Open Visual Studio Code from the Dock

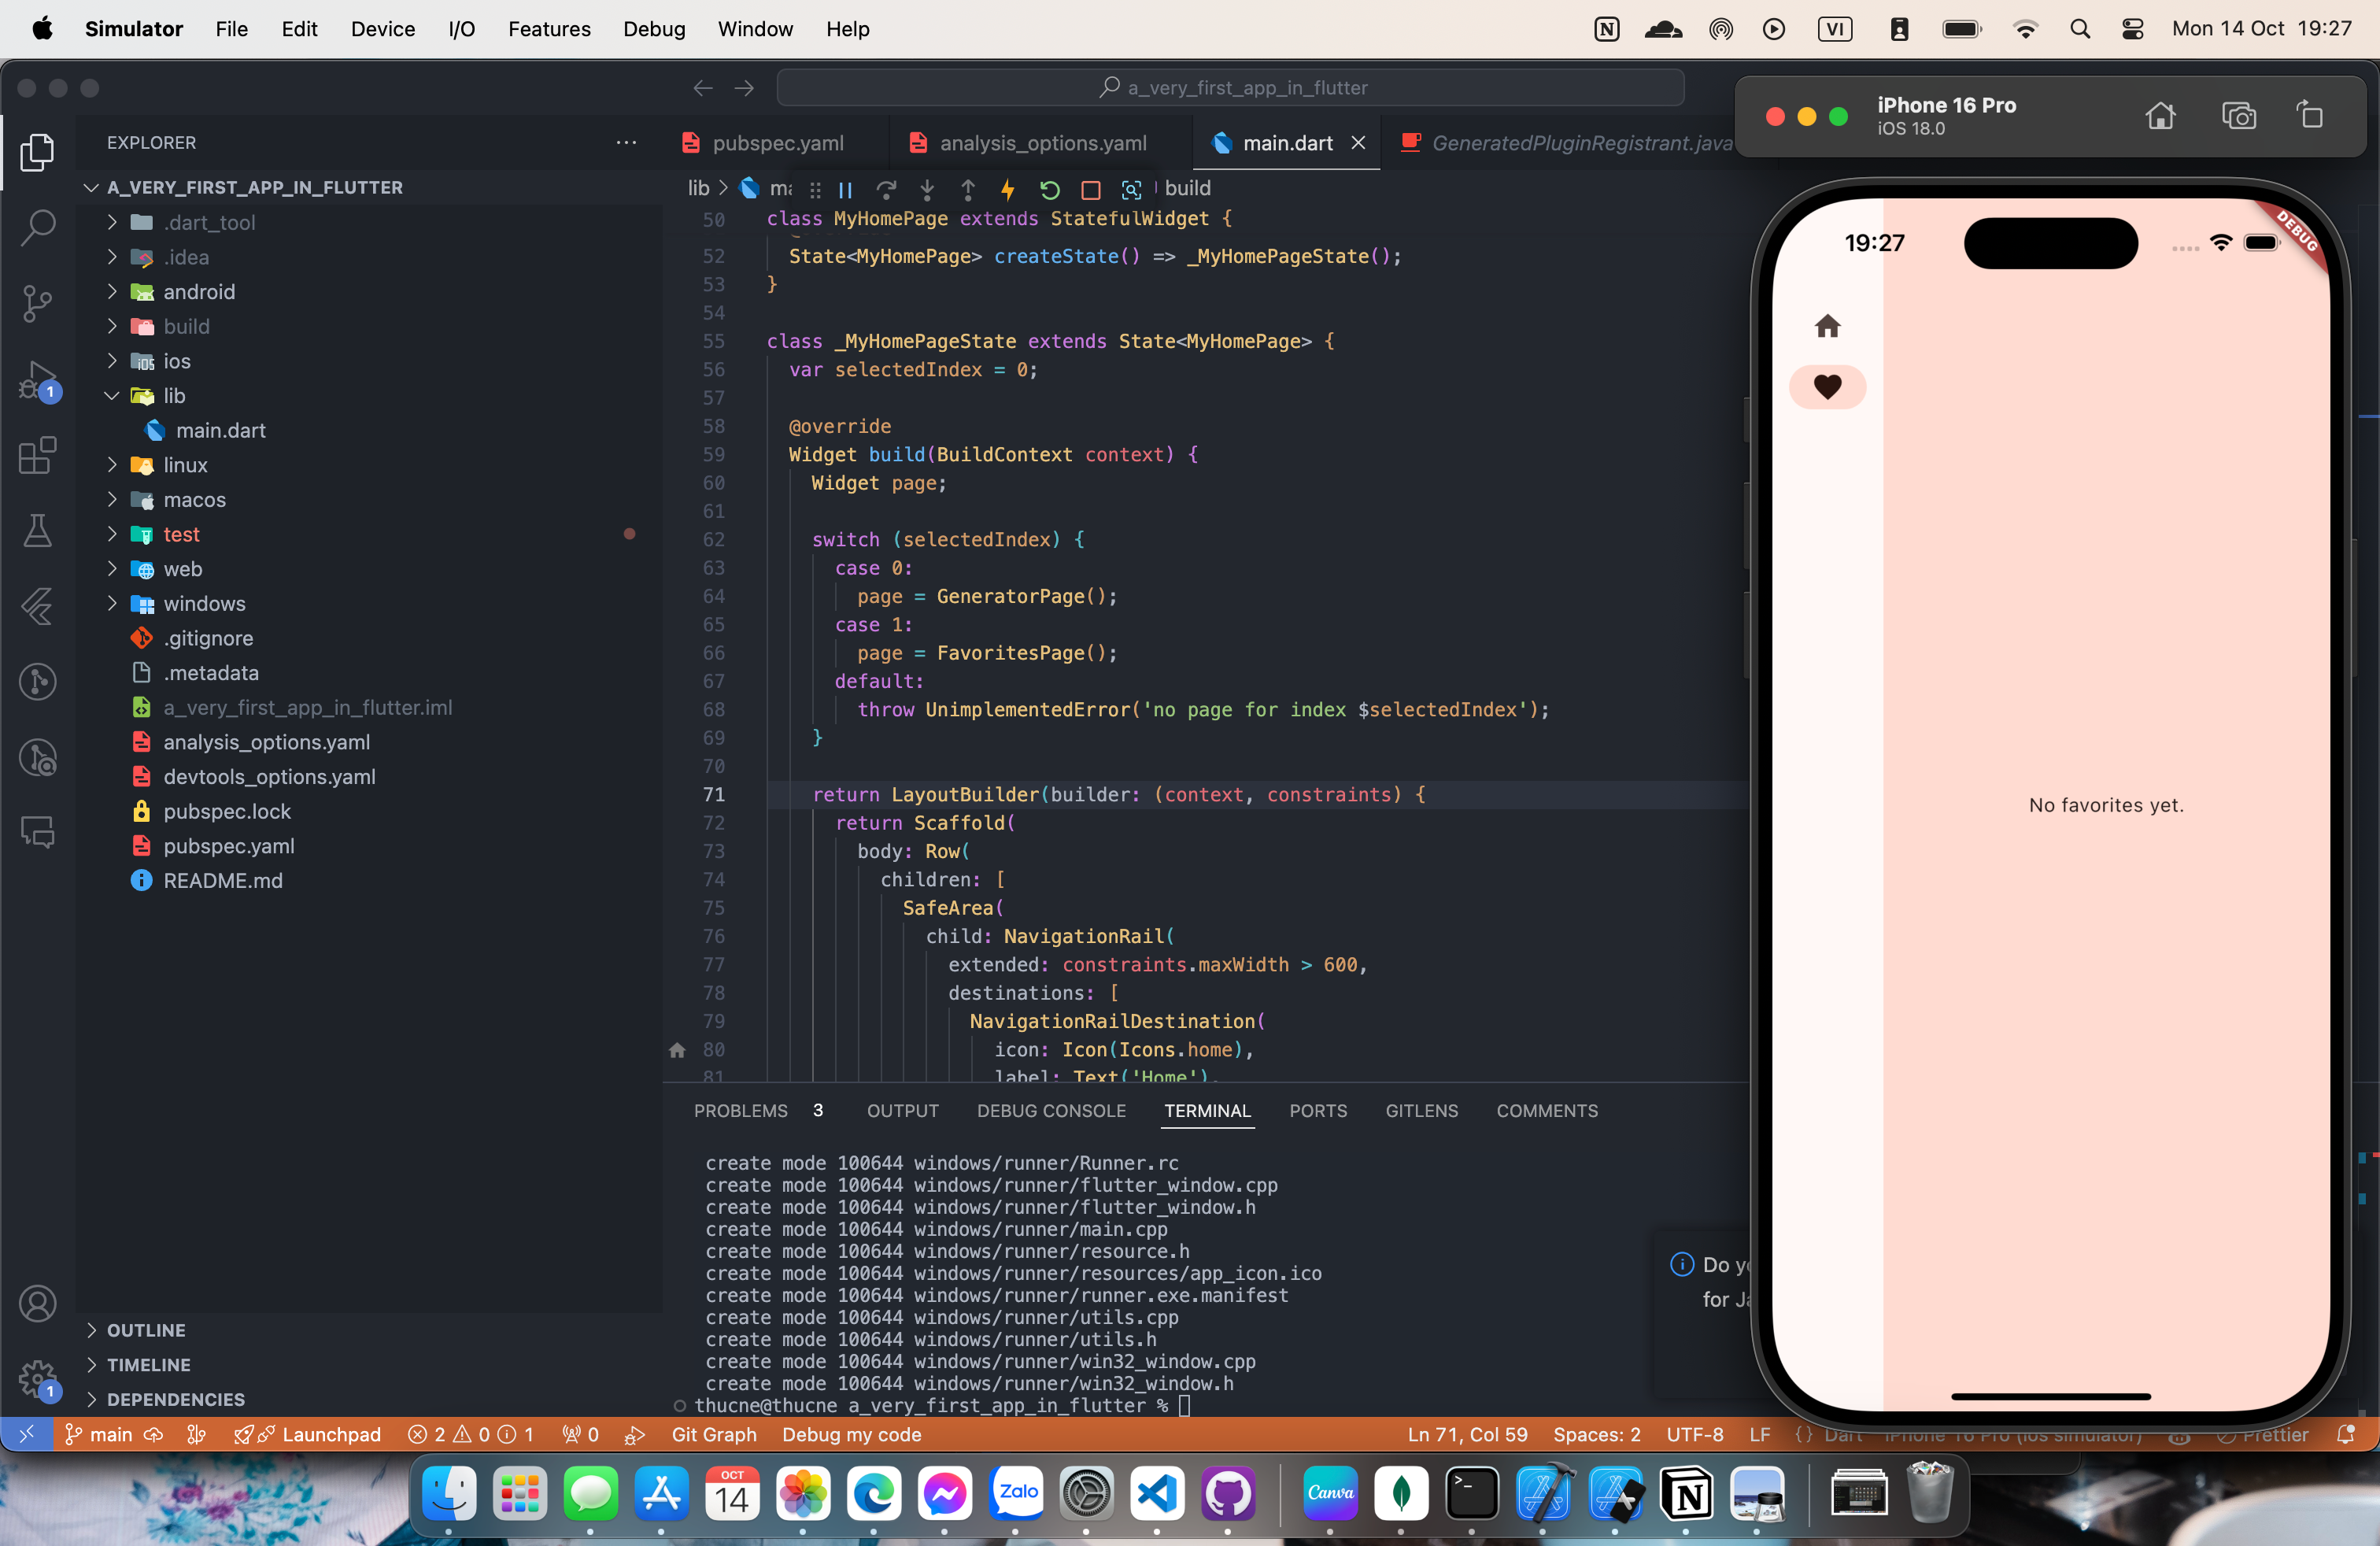1157,1494
